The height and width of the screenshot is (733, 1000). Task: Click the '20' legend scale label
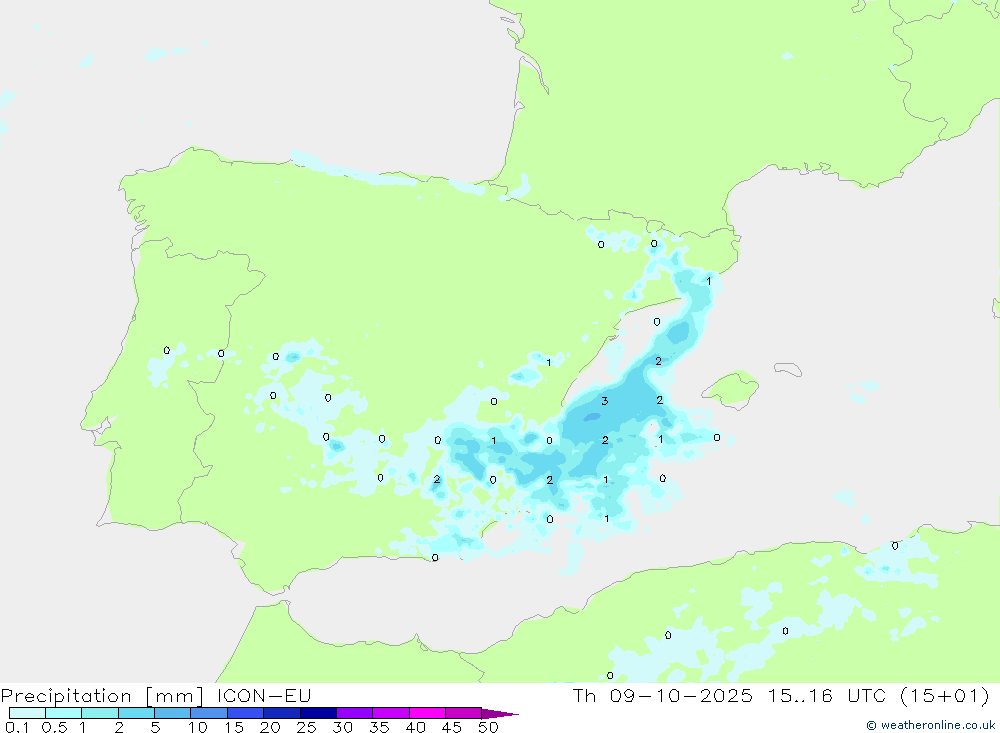[270, 727]
